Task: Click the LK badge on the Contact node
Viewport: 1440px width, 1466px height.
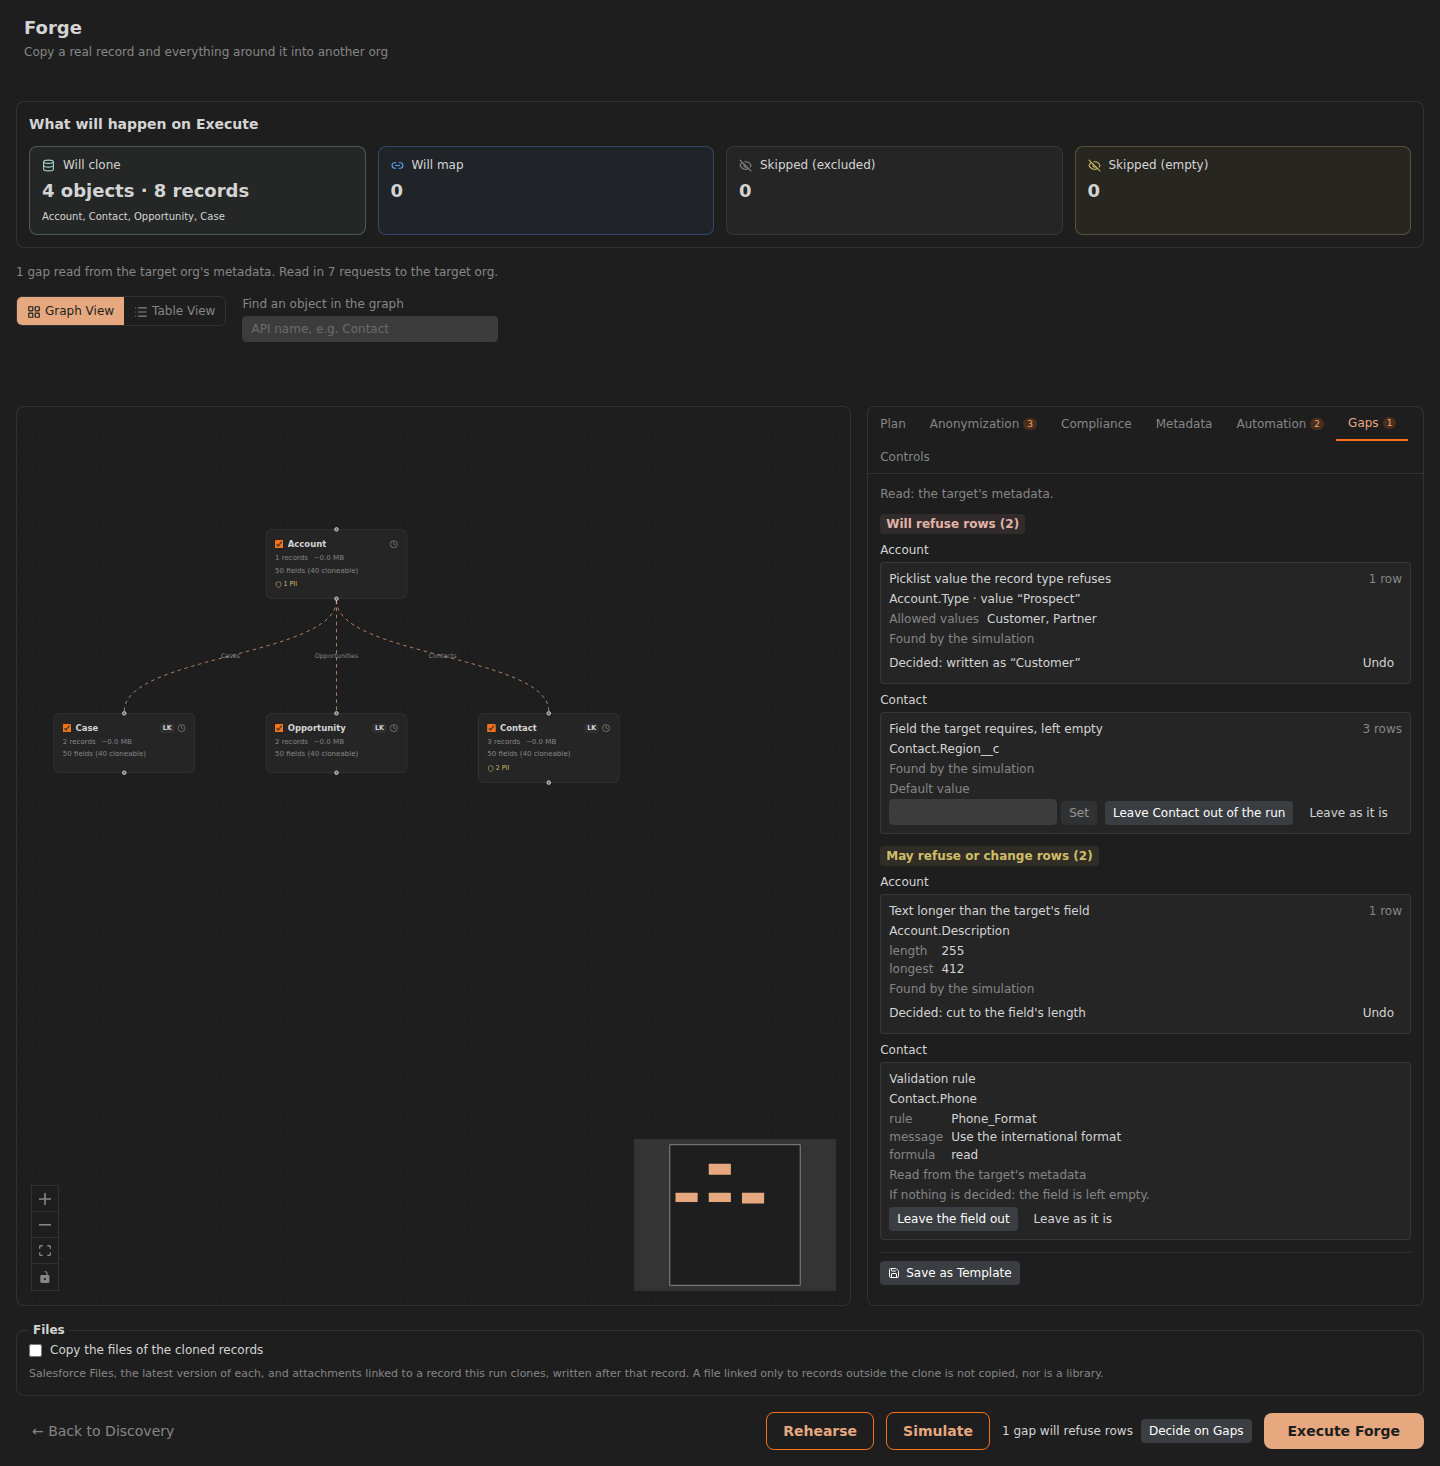Action: click(591, 728)
